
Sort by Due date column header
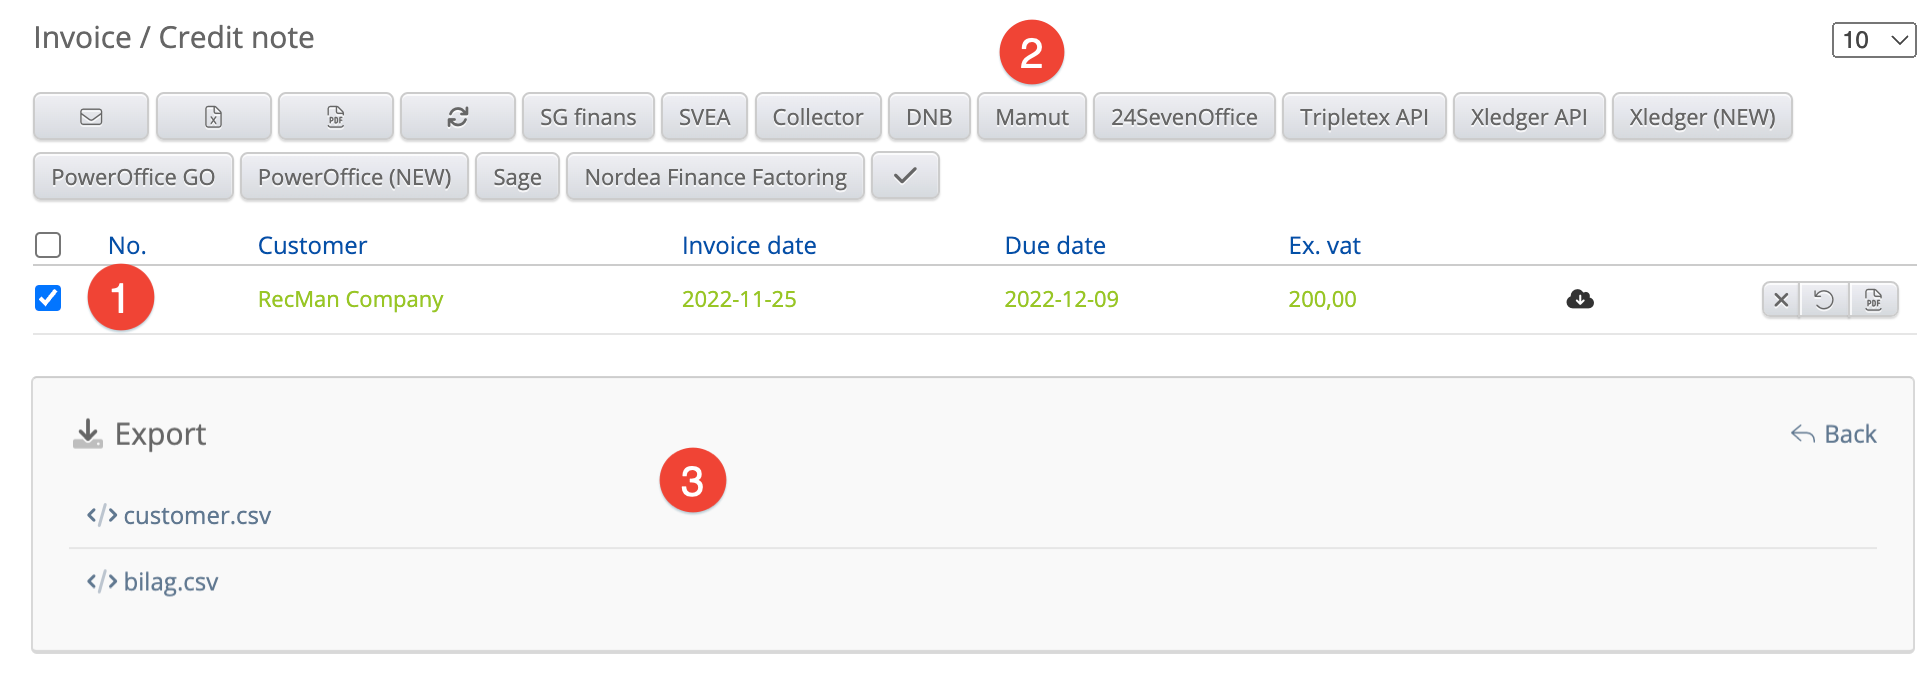pos(1055,245)
